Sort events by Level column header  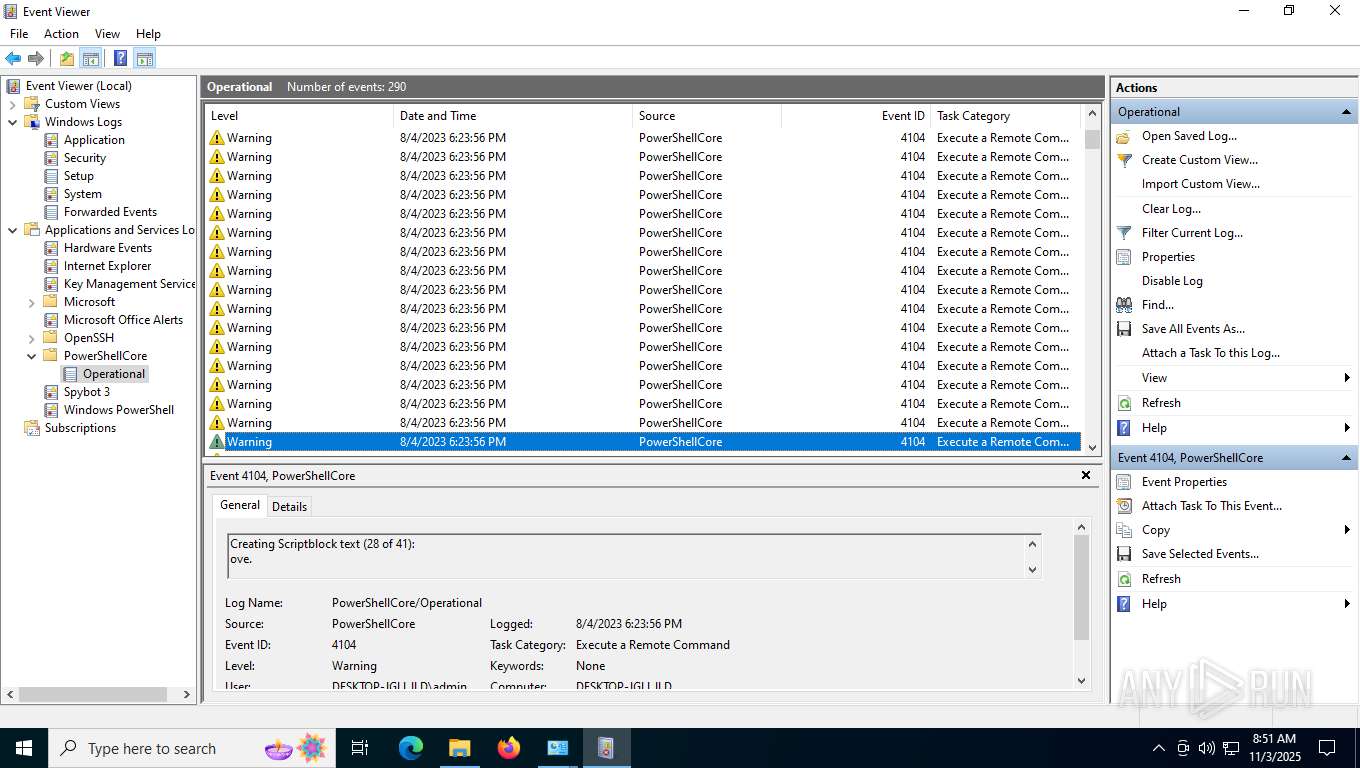tap(299, 116)
